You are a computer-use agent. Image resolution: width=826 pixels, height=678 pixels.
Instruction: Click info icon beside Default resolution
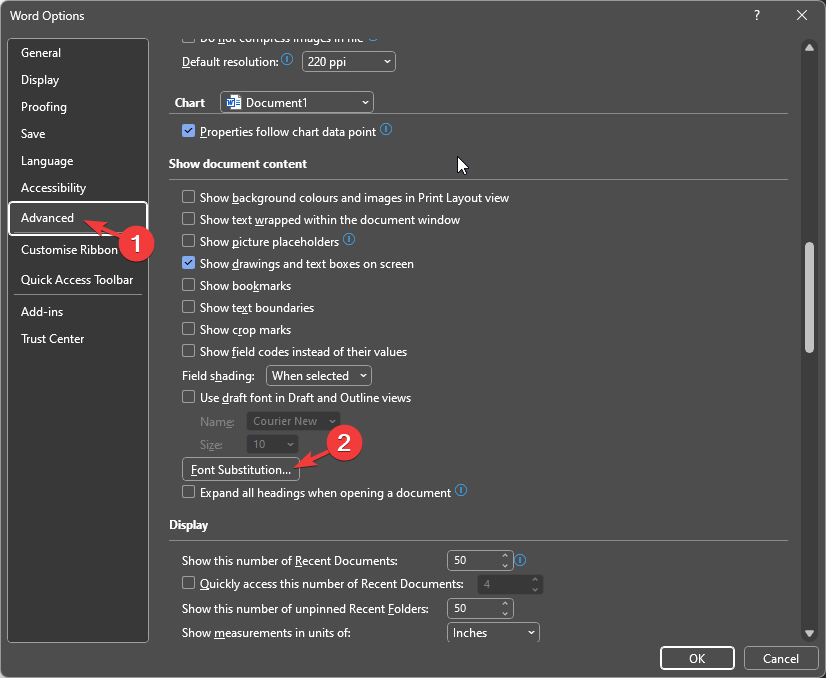[x=287, y=60]
